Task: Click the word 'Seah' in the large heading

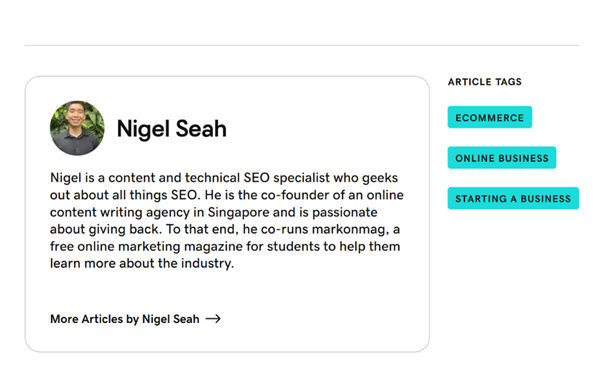Action: pyautogui.click(x=201, y=129)
